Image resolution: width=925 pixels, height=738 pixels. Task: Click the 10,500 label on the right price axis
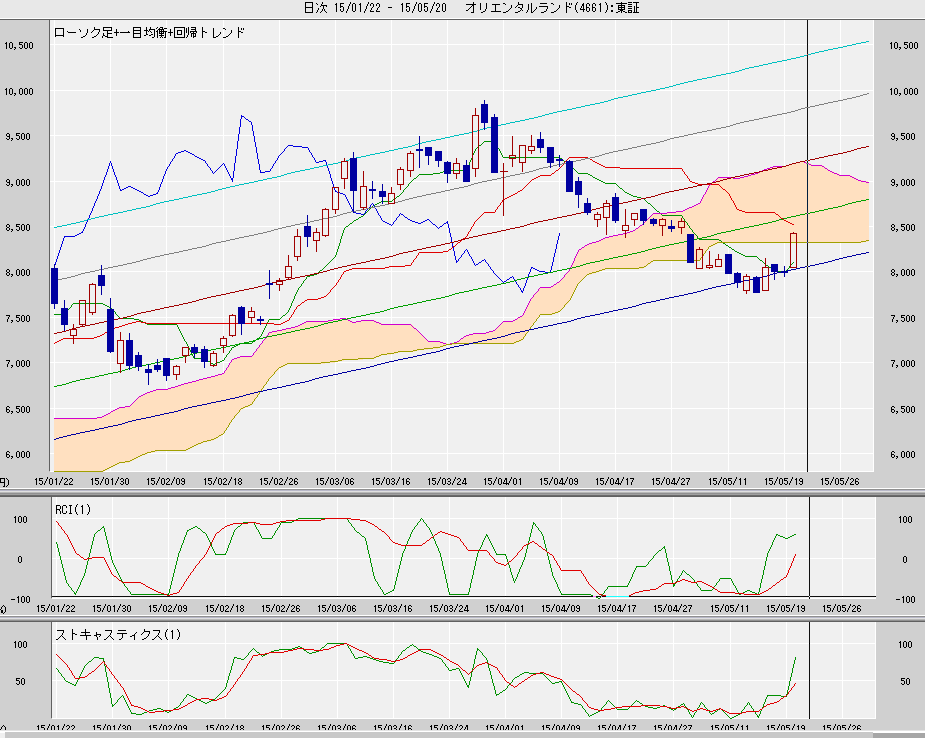pyautogui.click(x=903, y=46)
